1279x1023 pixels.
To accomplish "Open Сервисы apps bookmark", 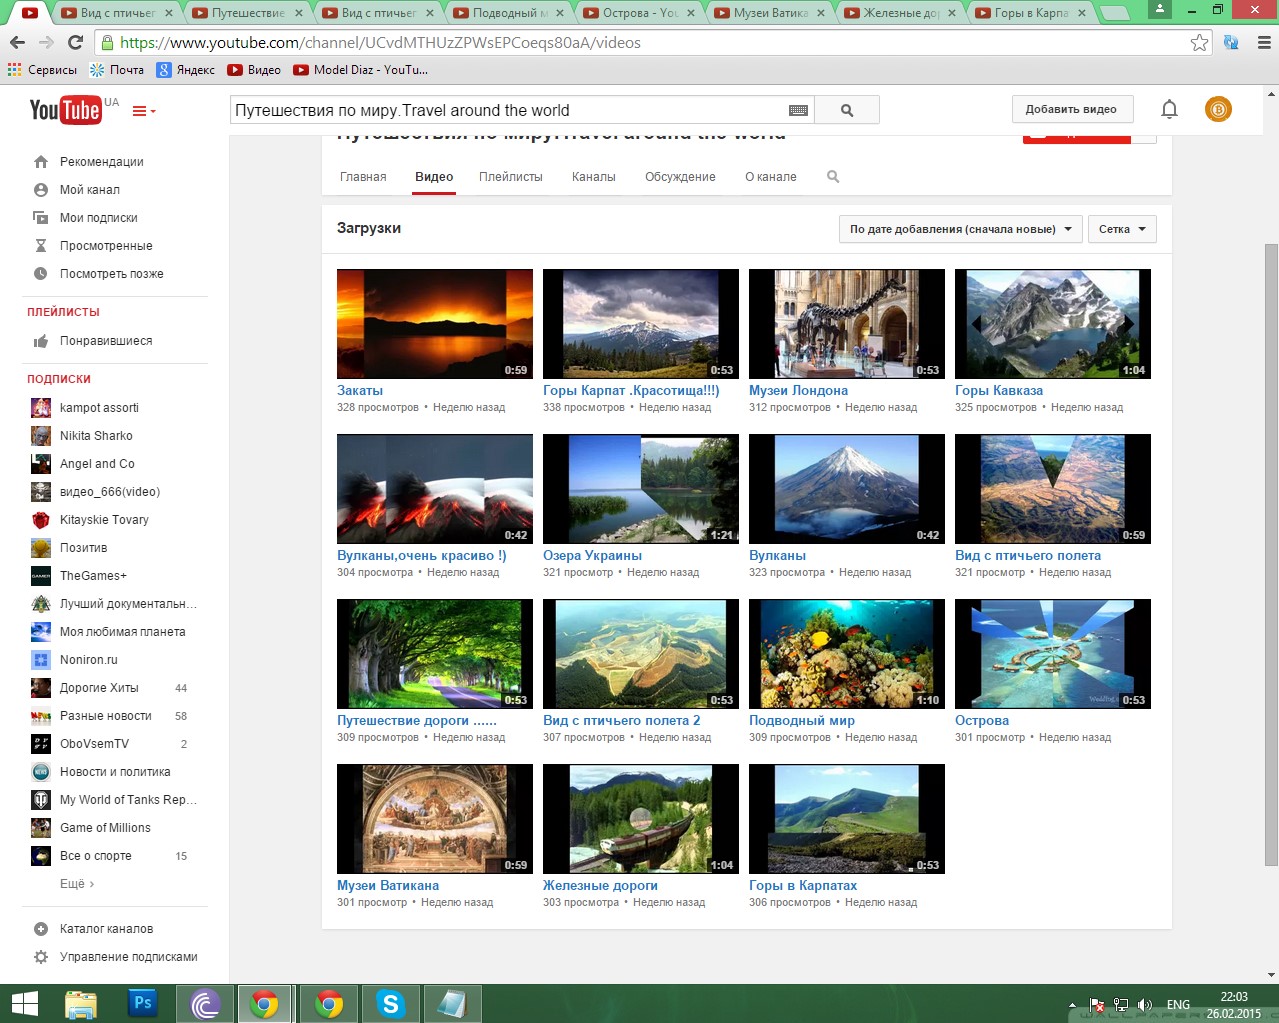I will tap(42, 70).
